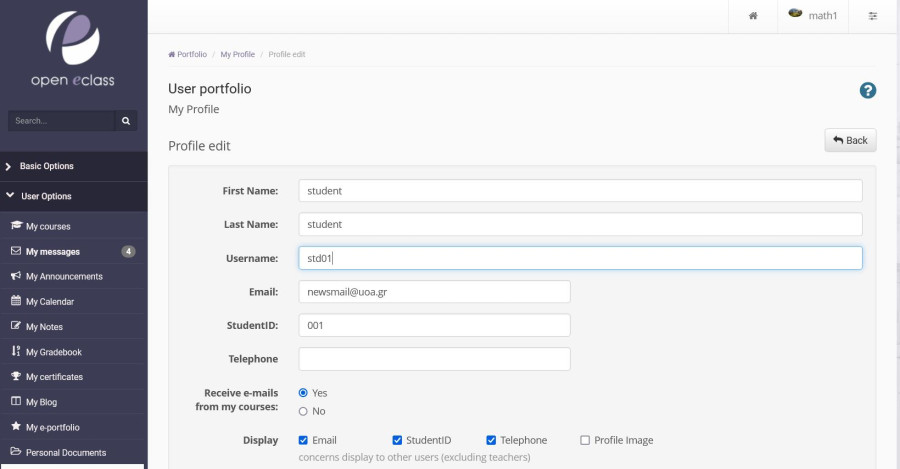The height and width of the screenshot is (469, 900).
Task: Click the Back button
Action: (x=850, y=140)
